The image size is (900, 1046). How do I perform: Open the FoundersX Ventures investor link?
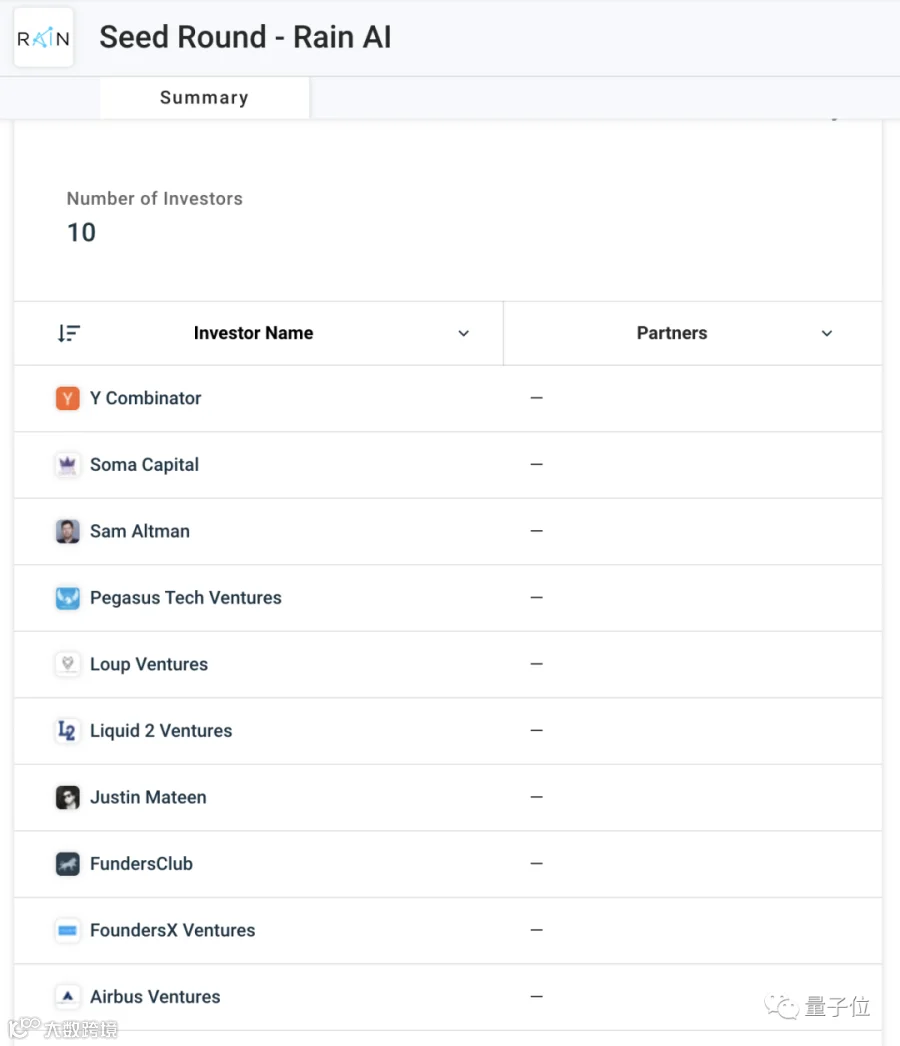click(x=172, y=930)
